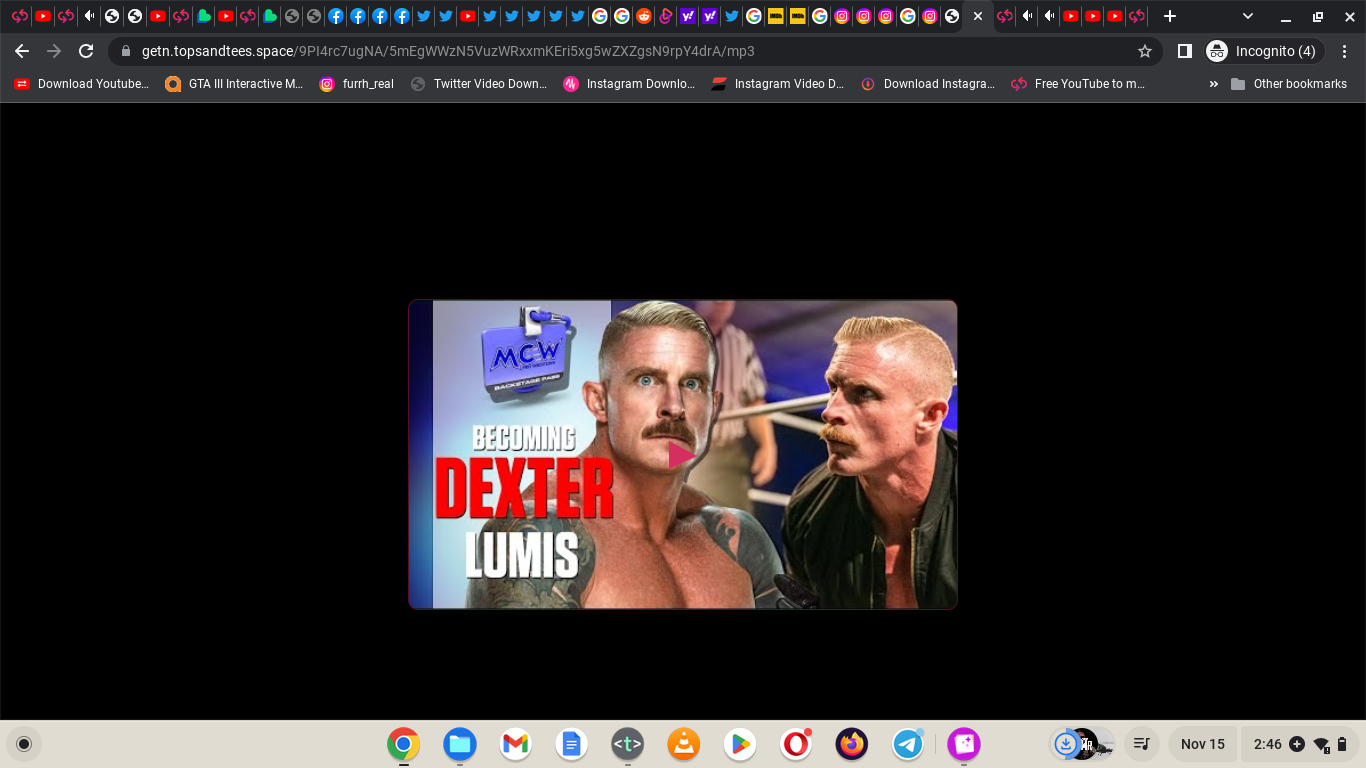Open the Download Youtube bookmark
The image size is (1366, 768).
tap(81, 84)
